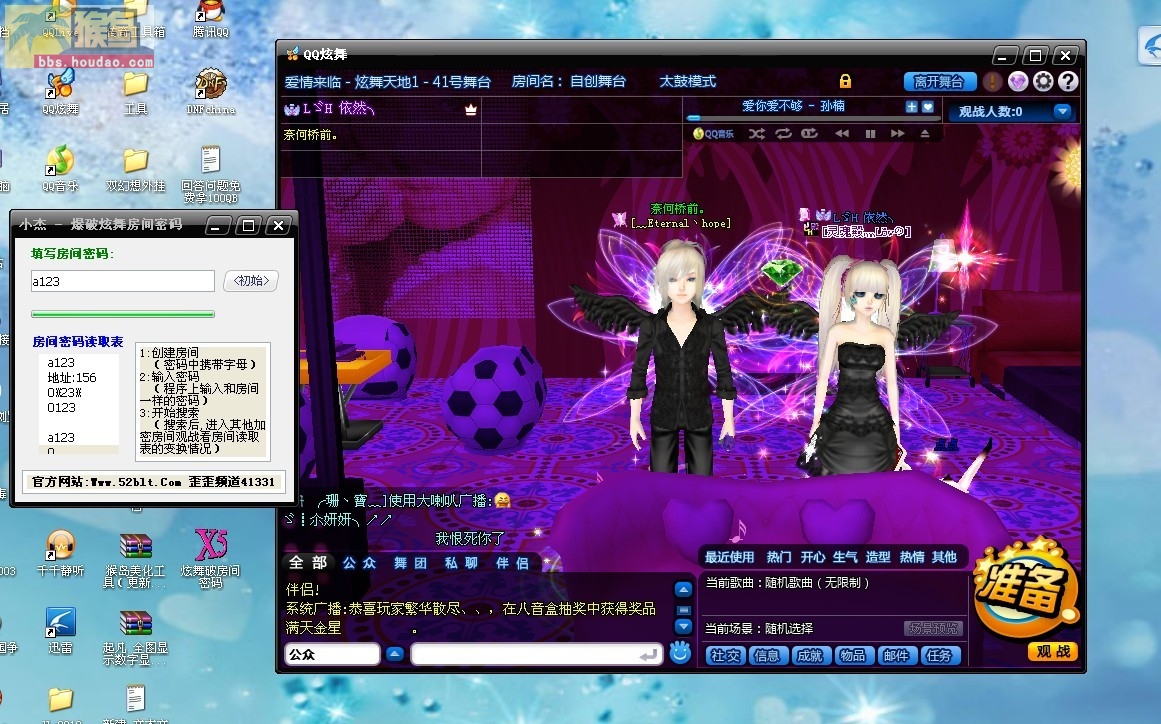
Task: Click the song progress bar for 爱你爱不够
Action: [x=812, y=118]
